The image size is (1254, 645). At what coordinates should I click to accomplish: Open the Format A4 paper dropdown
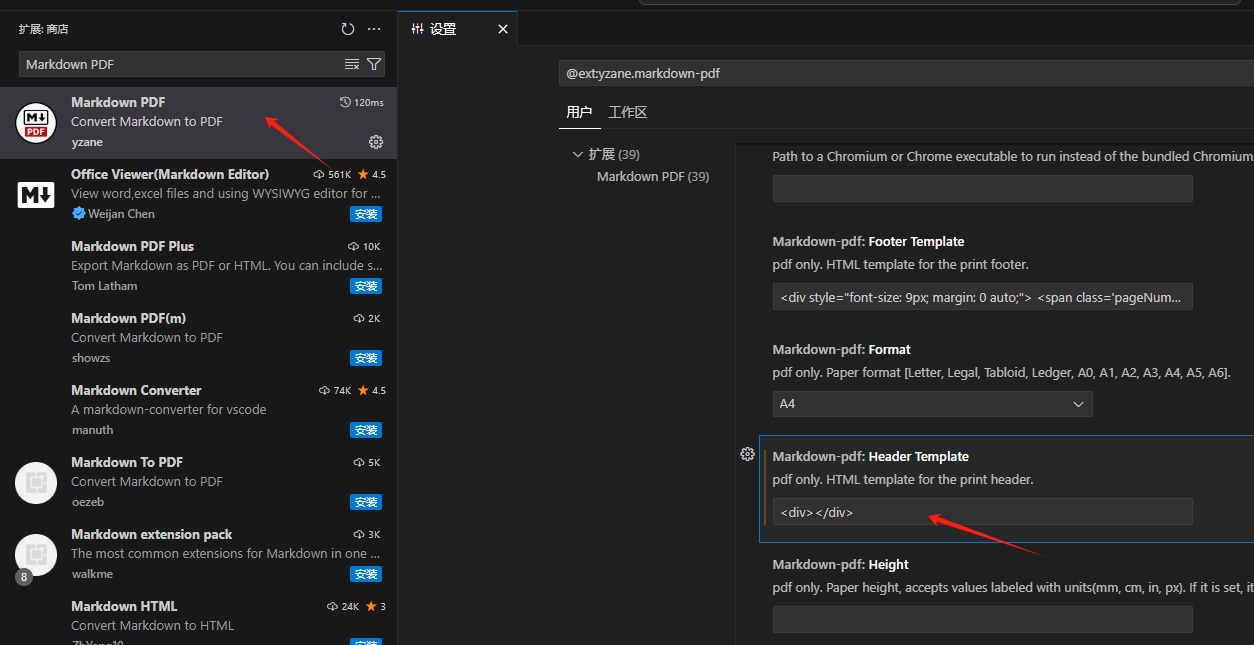[x=932, y=404]
